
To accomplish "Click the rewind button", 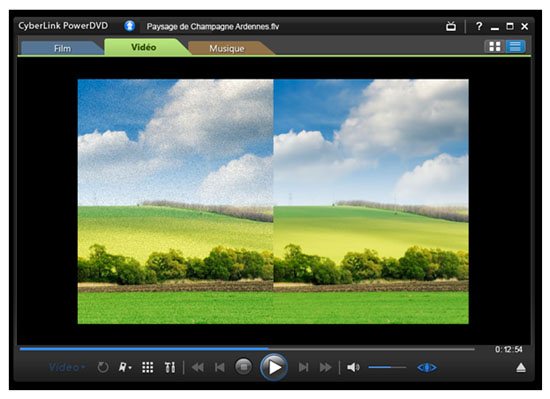I will (x=198, y=367).
